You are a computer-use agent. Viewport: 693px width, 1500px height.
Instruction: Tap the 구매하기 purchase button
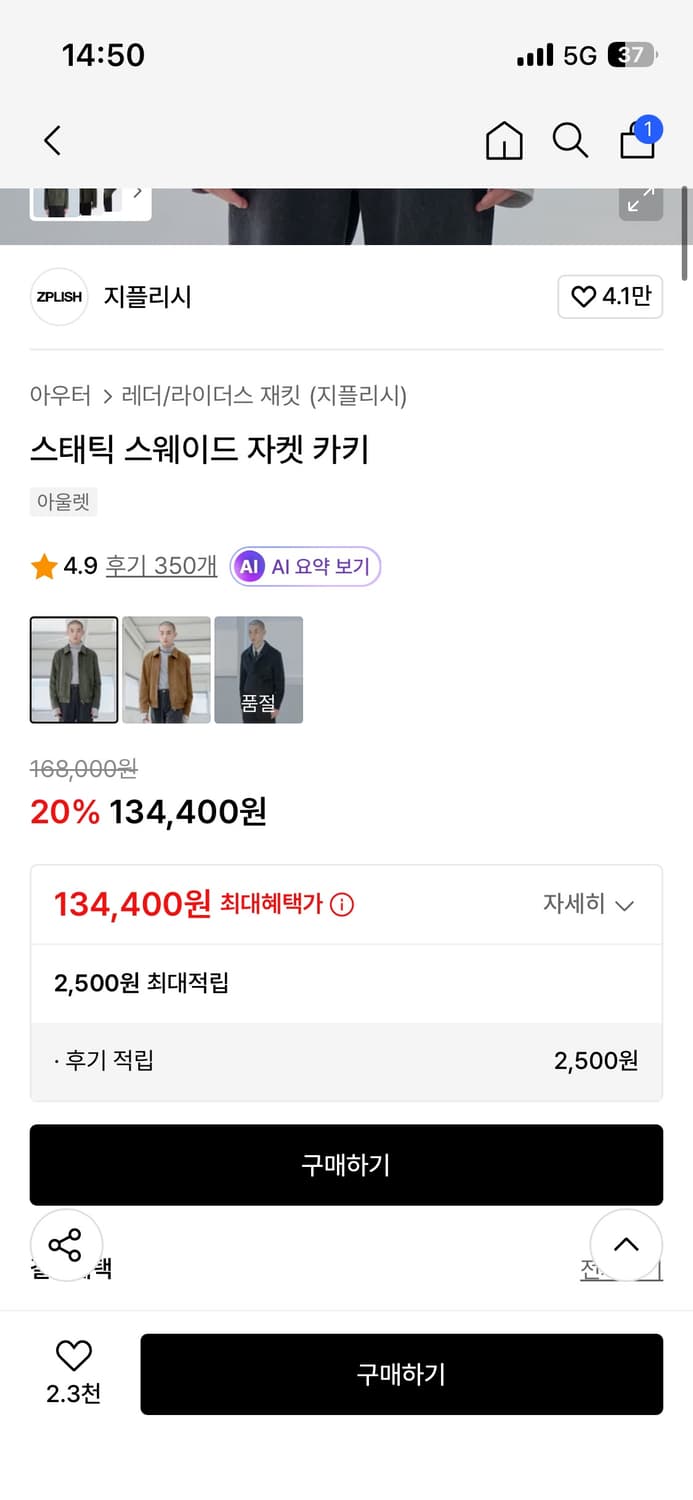346,1164
